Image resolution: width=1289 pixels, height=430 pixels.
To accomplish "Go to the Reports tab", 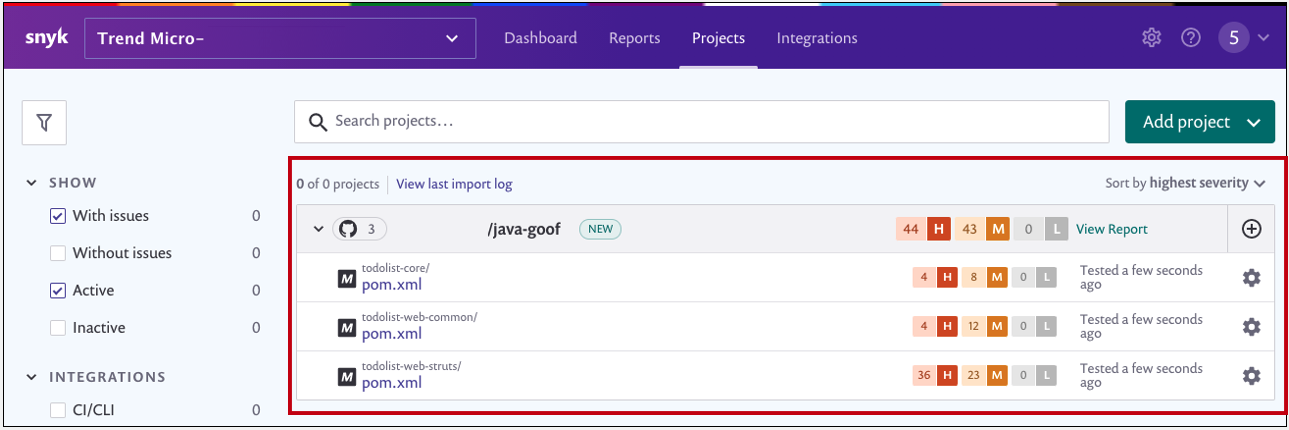I will click(x=634, y=38).
